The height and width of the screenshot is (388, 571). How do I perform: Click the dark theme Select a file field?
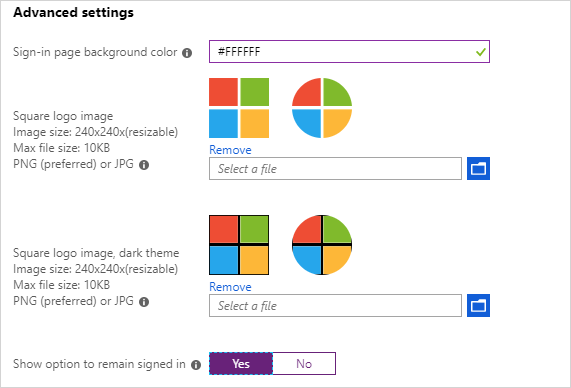click(x=335, y=306)
